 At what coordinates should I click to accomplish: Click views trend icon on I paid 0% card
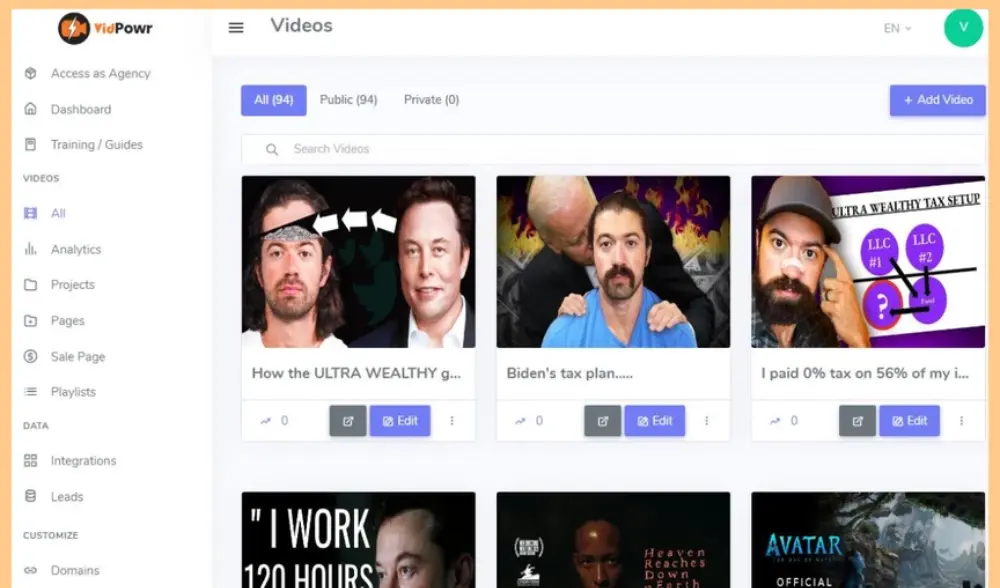pos(775,421)
